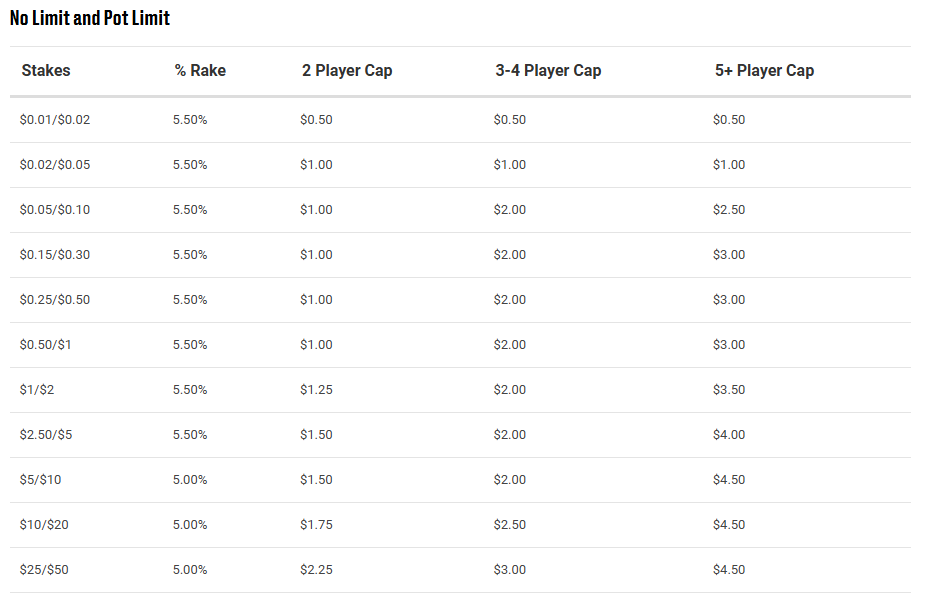
Task: Select the $0.25/$0.50 stakes cell
Action: coord(55,300)
